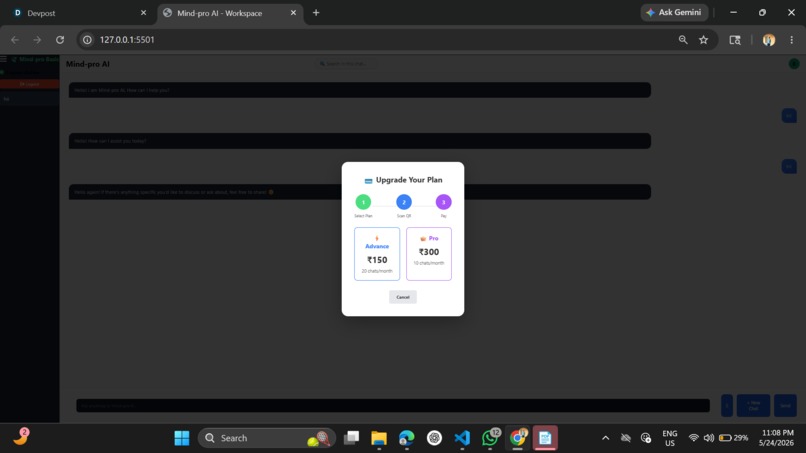Click the message input box at bottom
The image size is (806, 453).
pyautogui.click(x=393, y=406)
